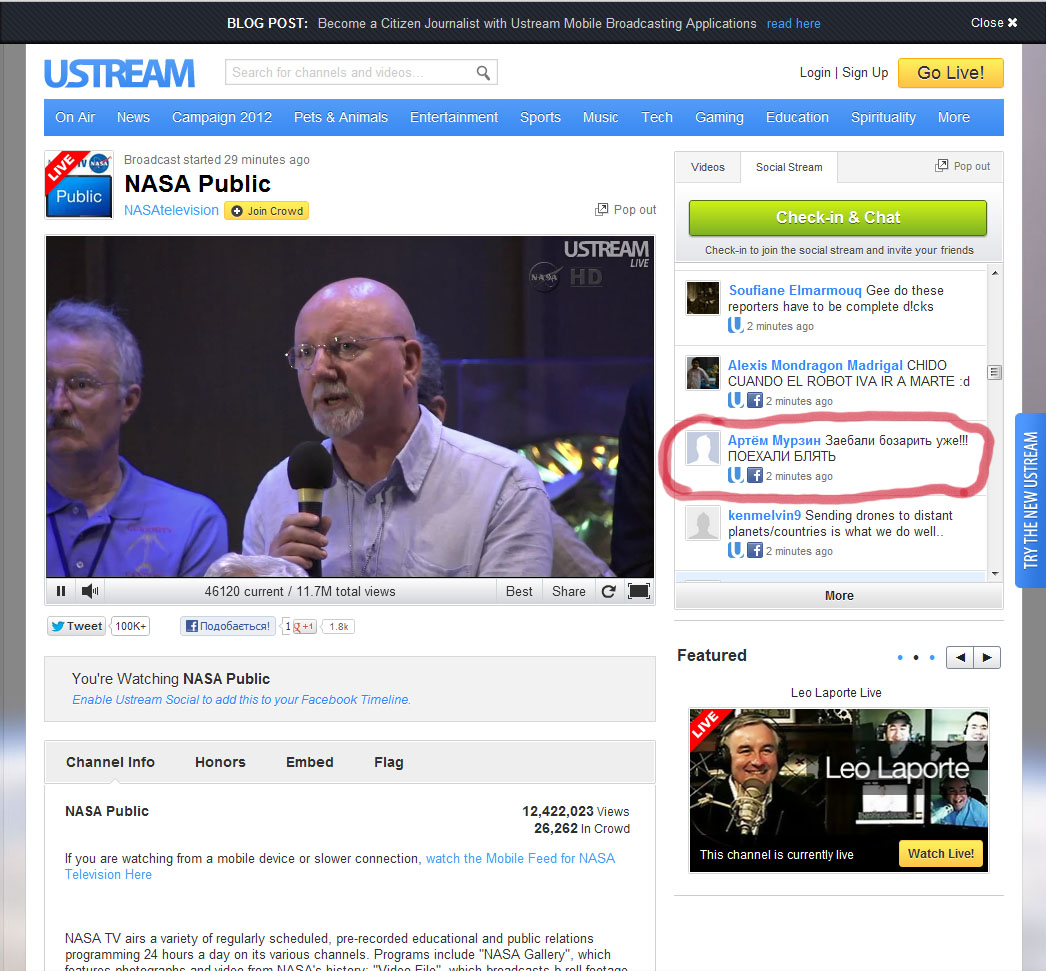Open the Sports category
The image size is (1046, 971).
coord(540,117)
